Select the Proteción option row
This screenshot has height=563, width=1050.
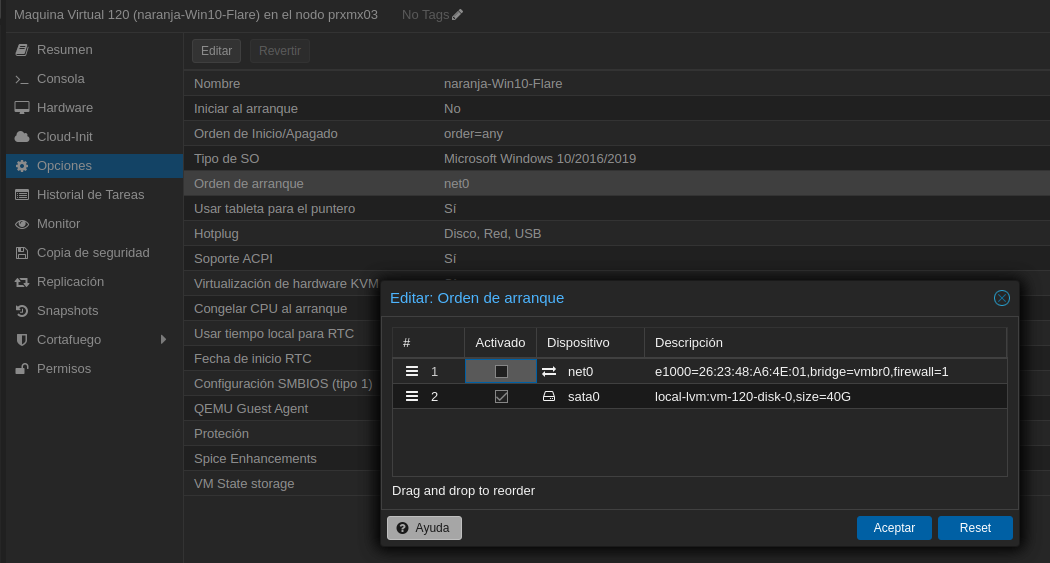tap(282, 434)
